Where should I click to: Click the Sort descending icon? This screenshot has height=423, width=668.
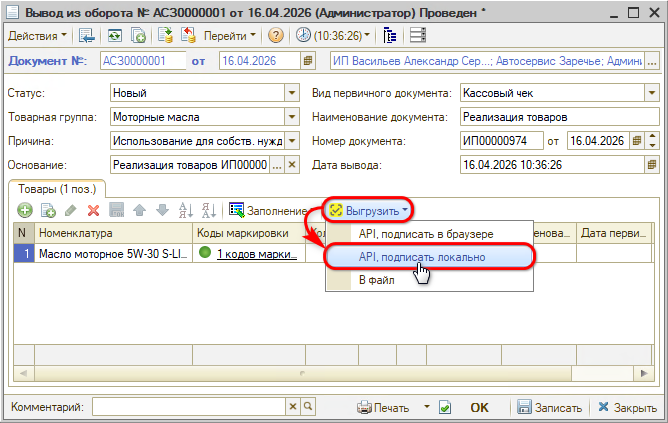(208, 210)
